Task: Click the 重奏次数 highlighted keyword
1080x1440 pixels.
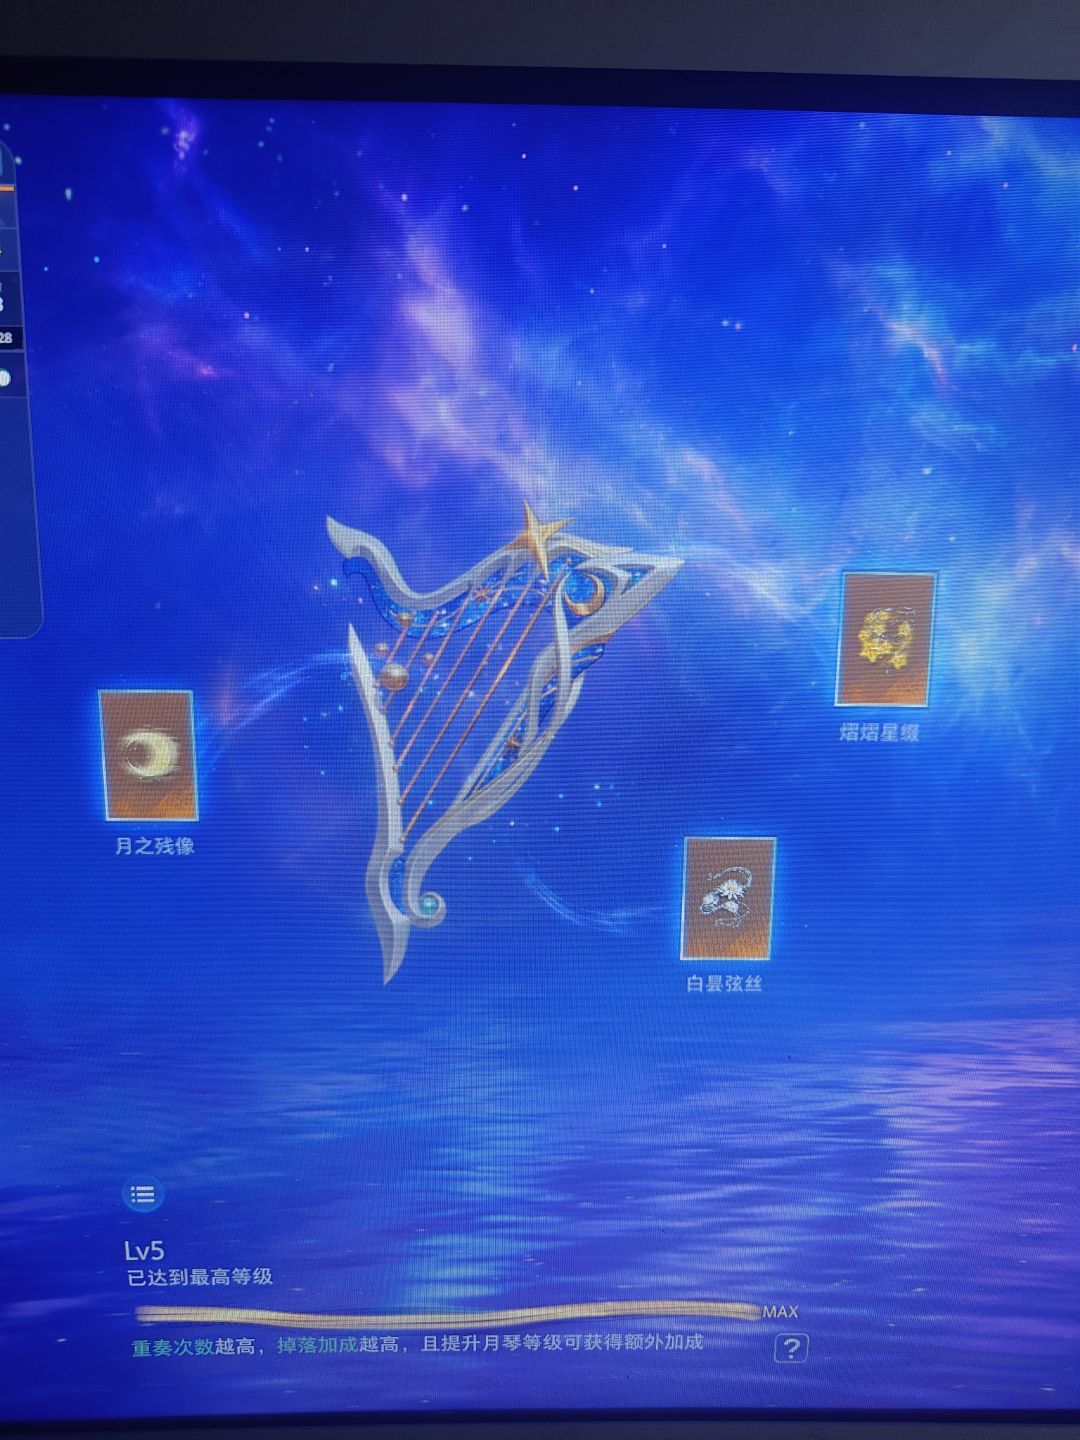Action: 172,1347
